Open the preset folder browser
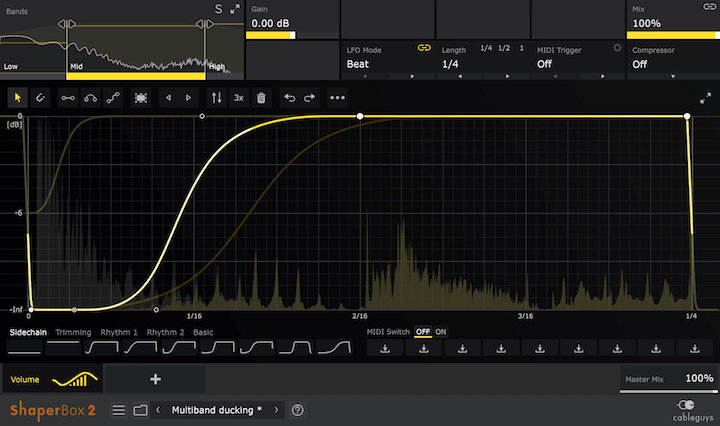720x426 pixels. coord(141,410)
